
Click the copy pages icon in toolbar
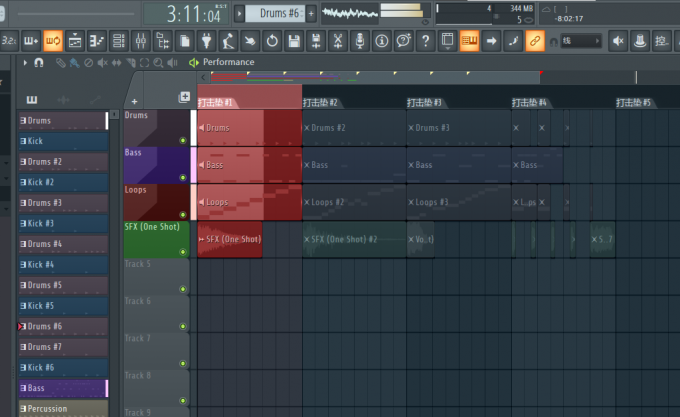(185, 41)
